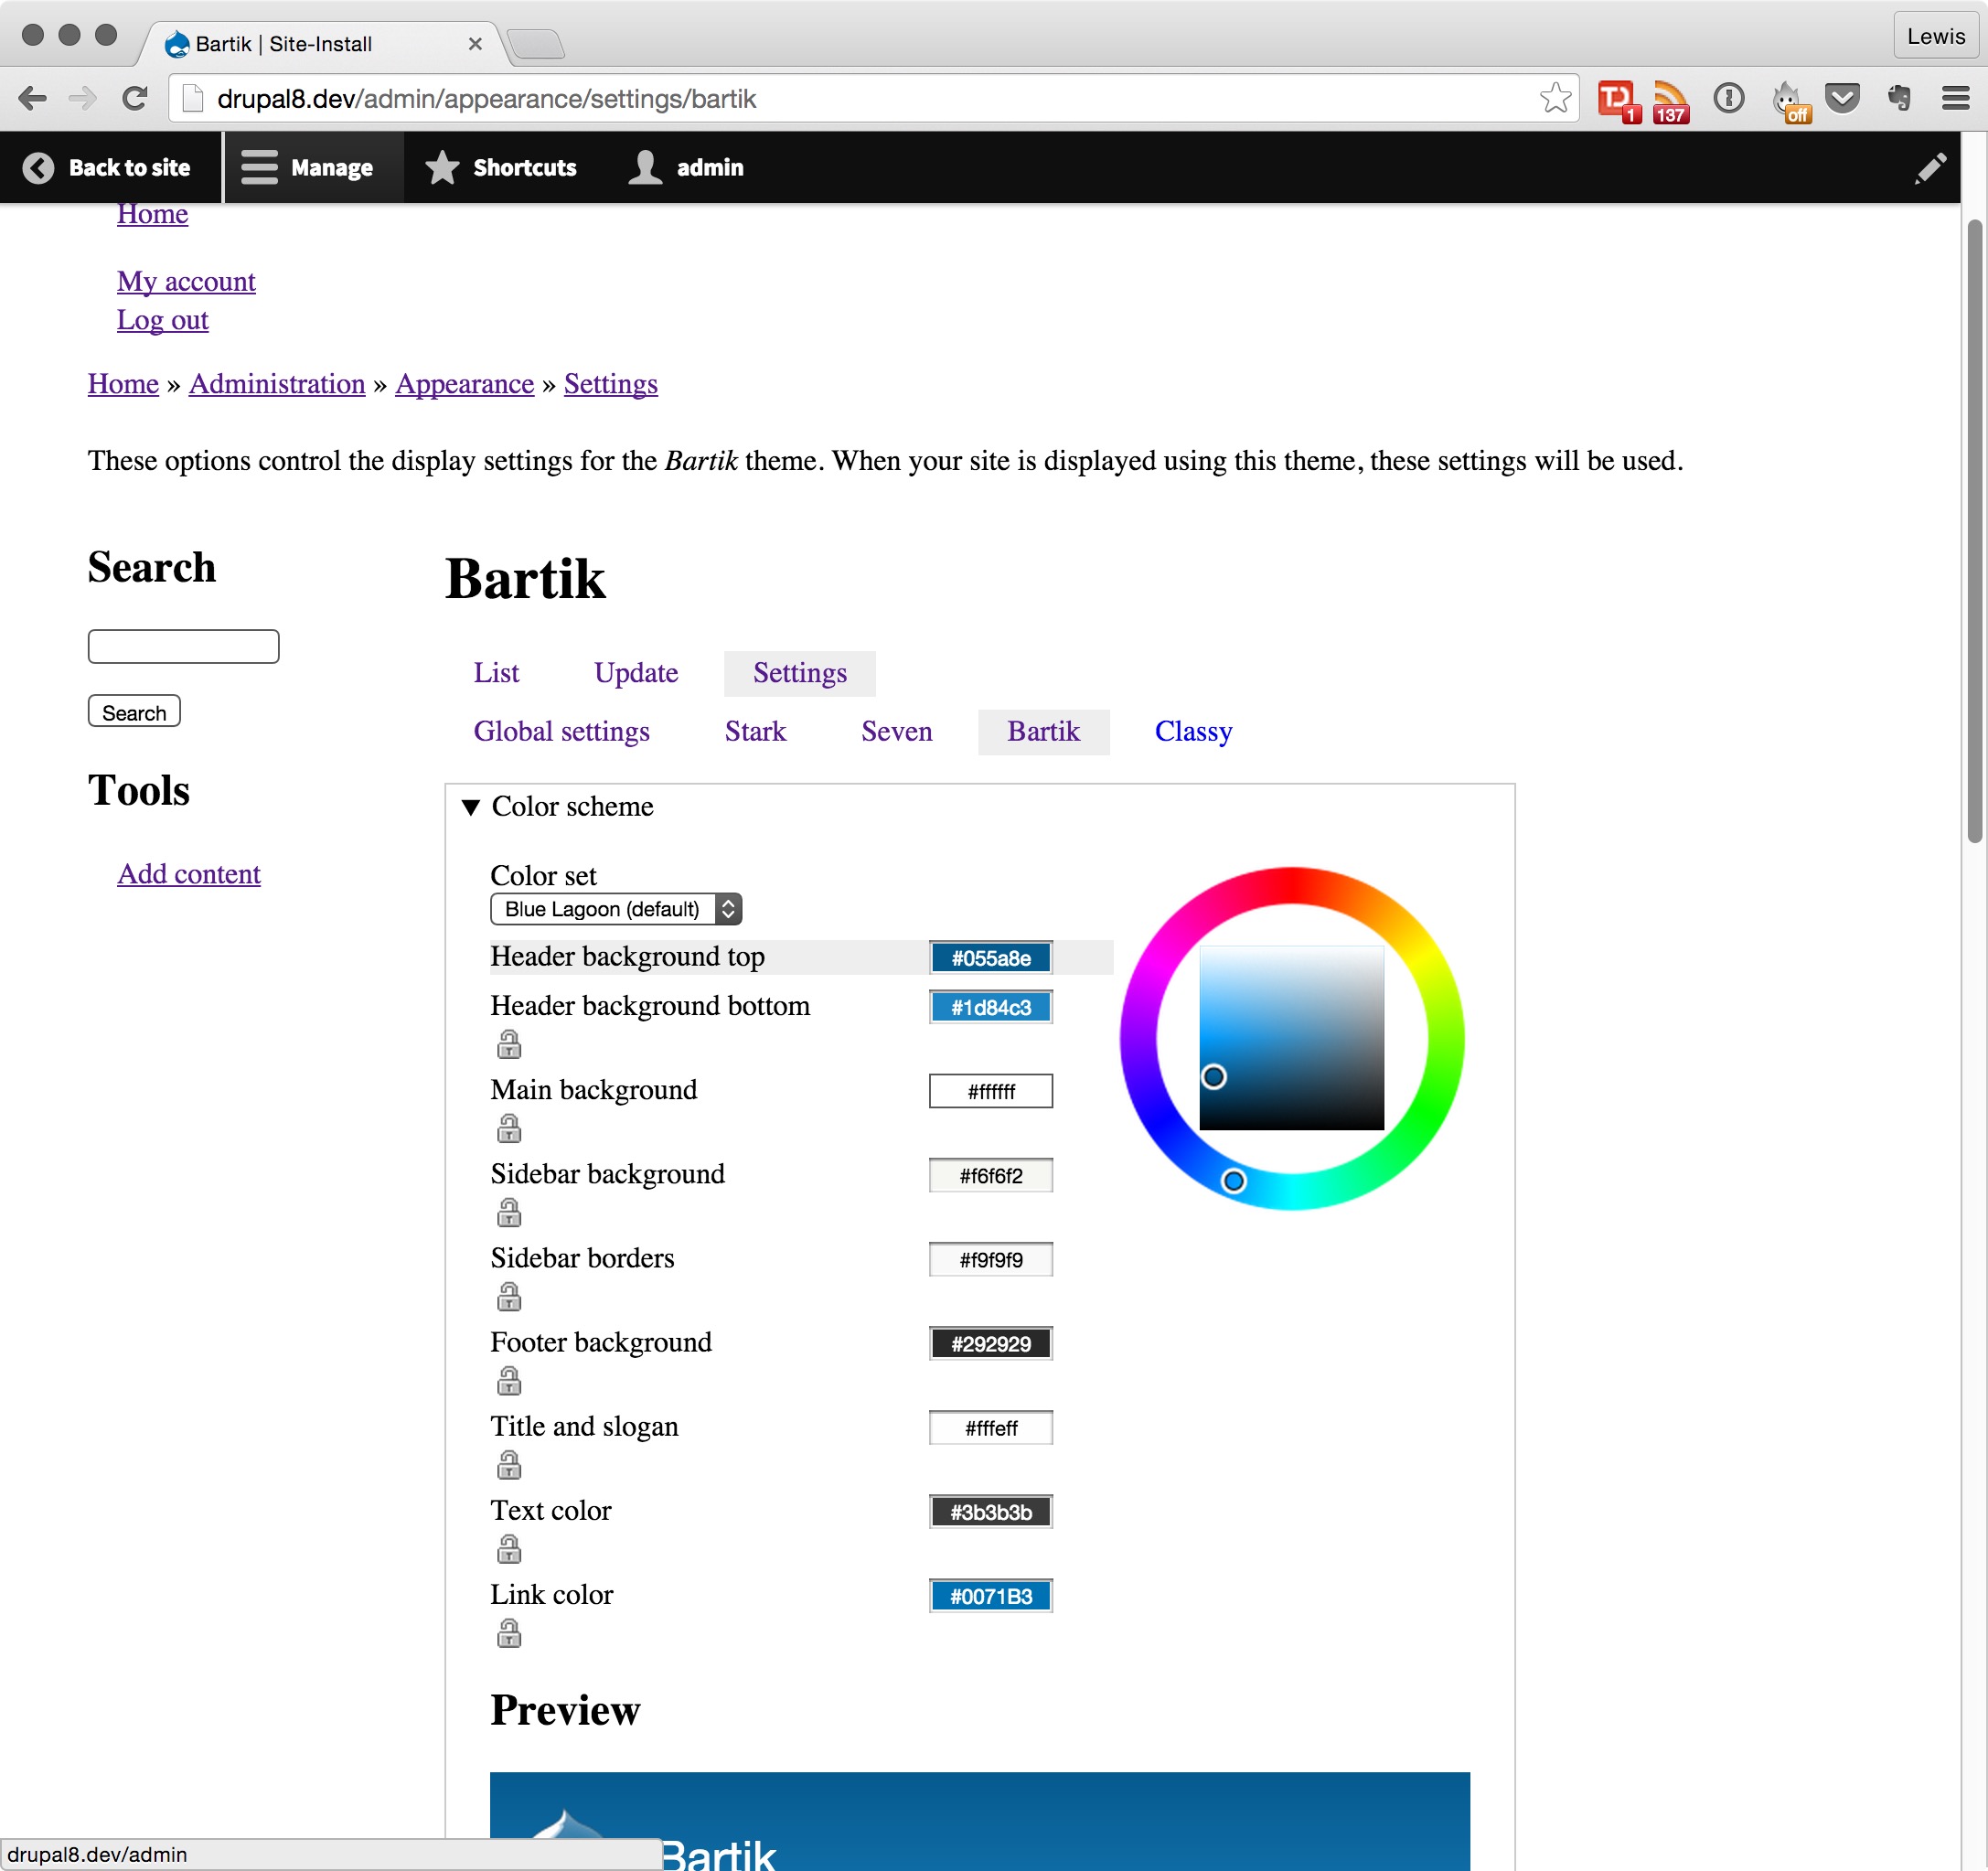
Task: Open a new browser tab
Action: coord(536,44)
